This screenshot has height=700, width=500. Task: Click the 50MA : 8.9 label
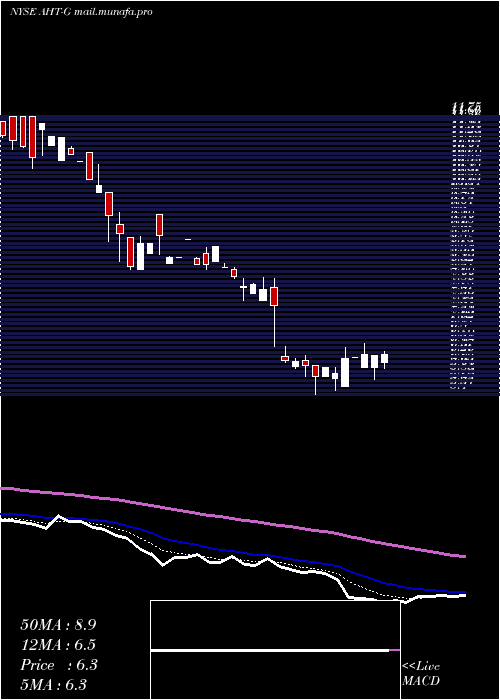(x=58, y=625)
